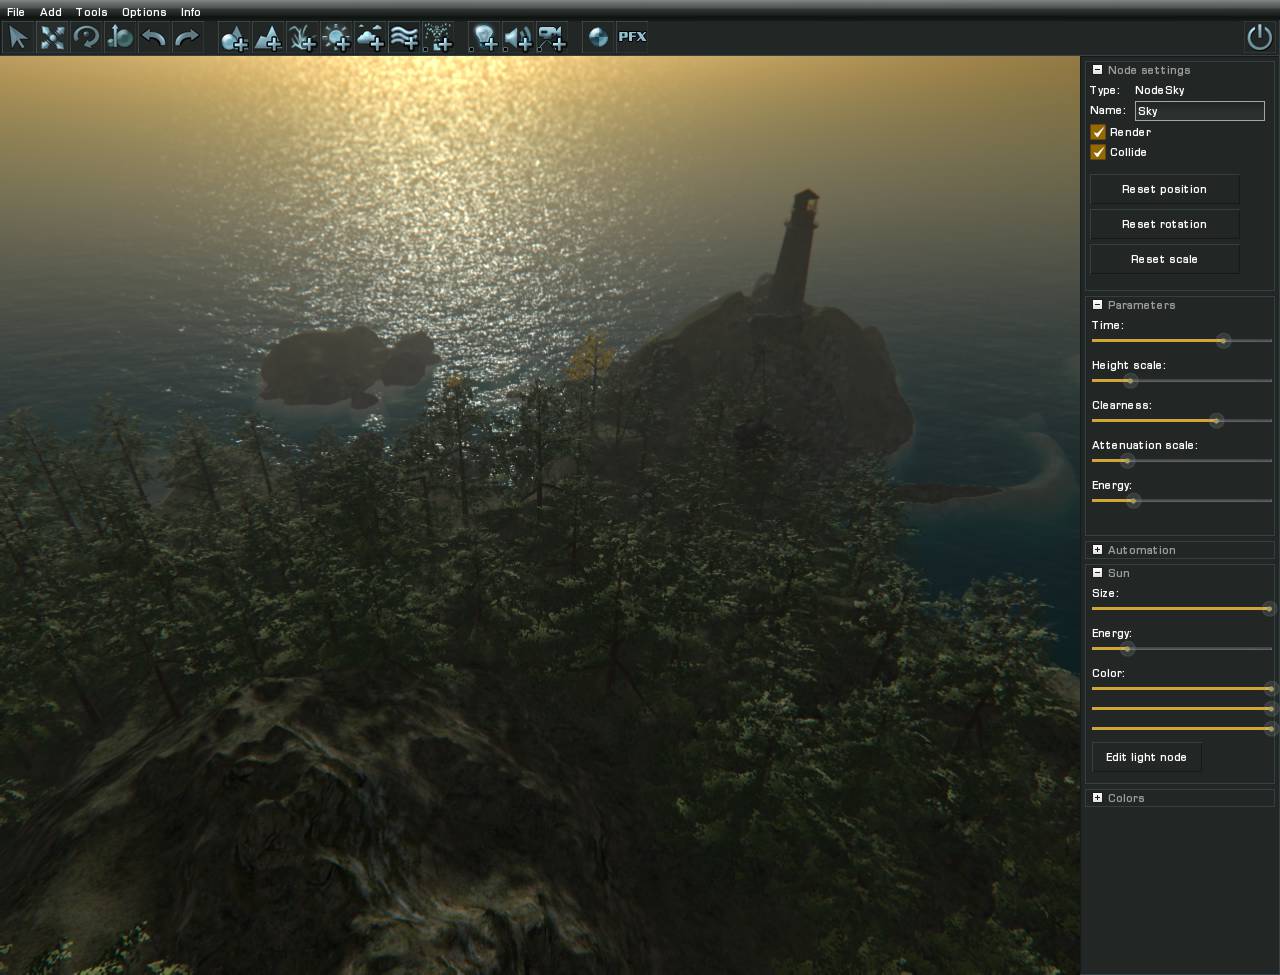Click the redo arrow in toolbar

tap(187, 38)
